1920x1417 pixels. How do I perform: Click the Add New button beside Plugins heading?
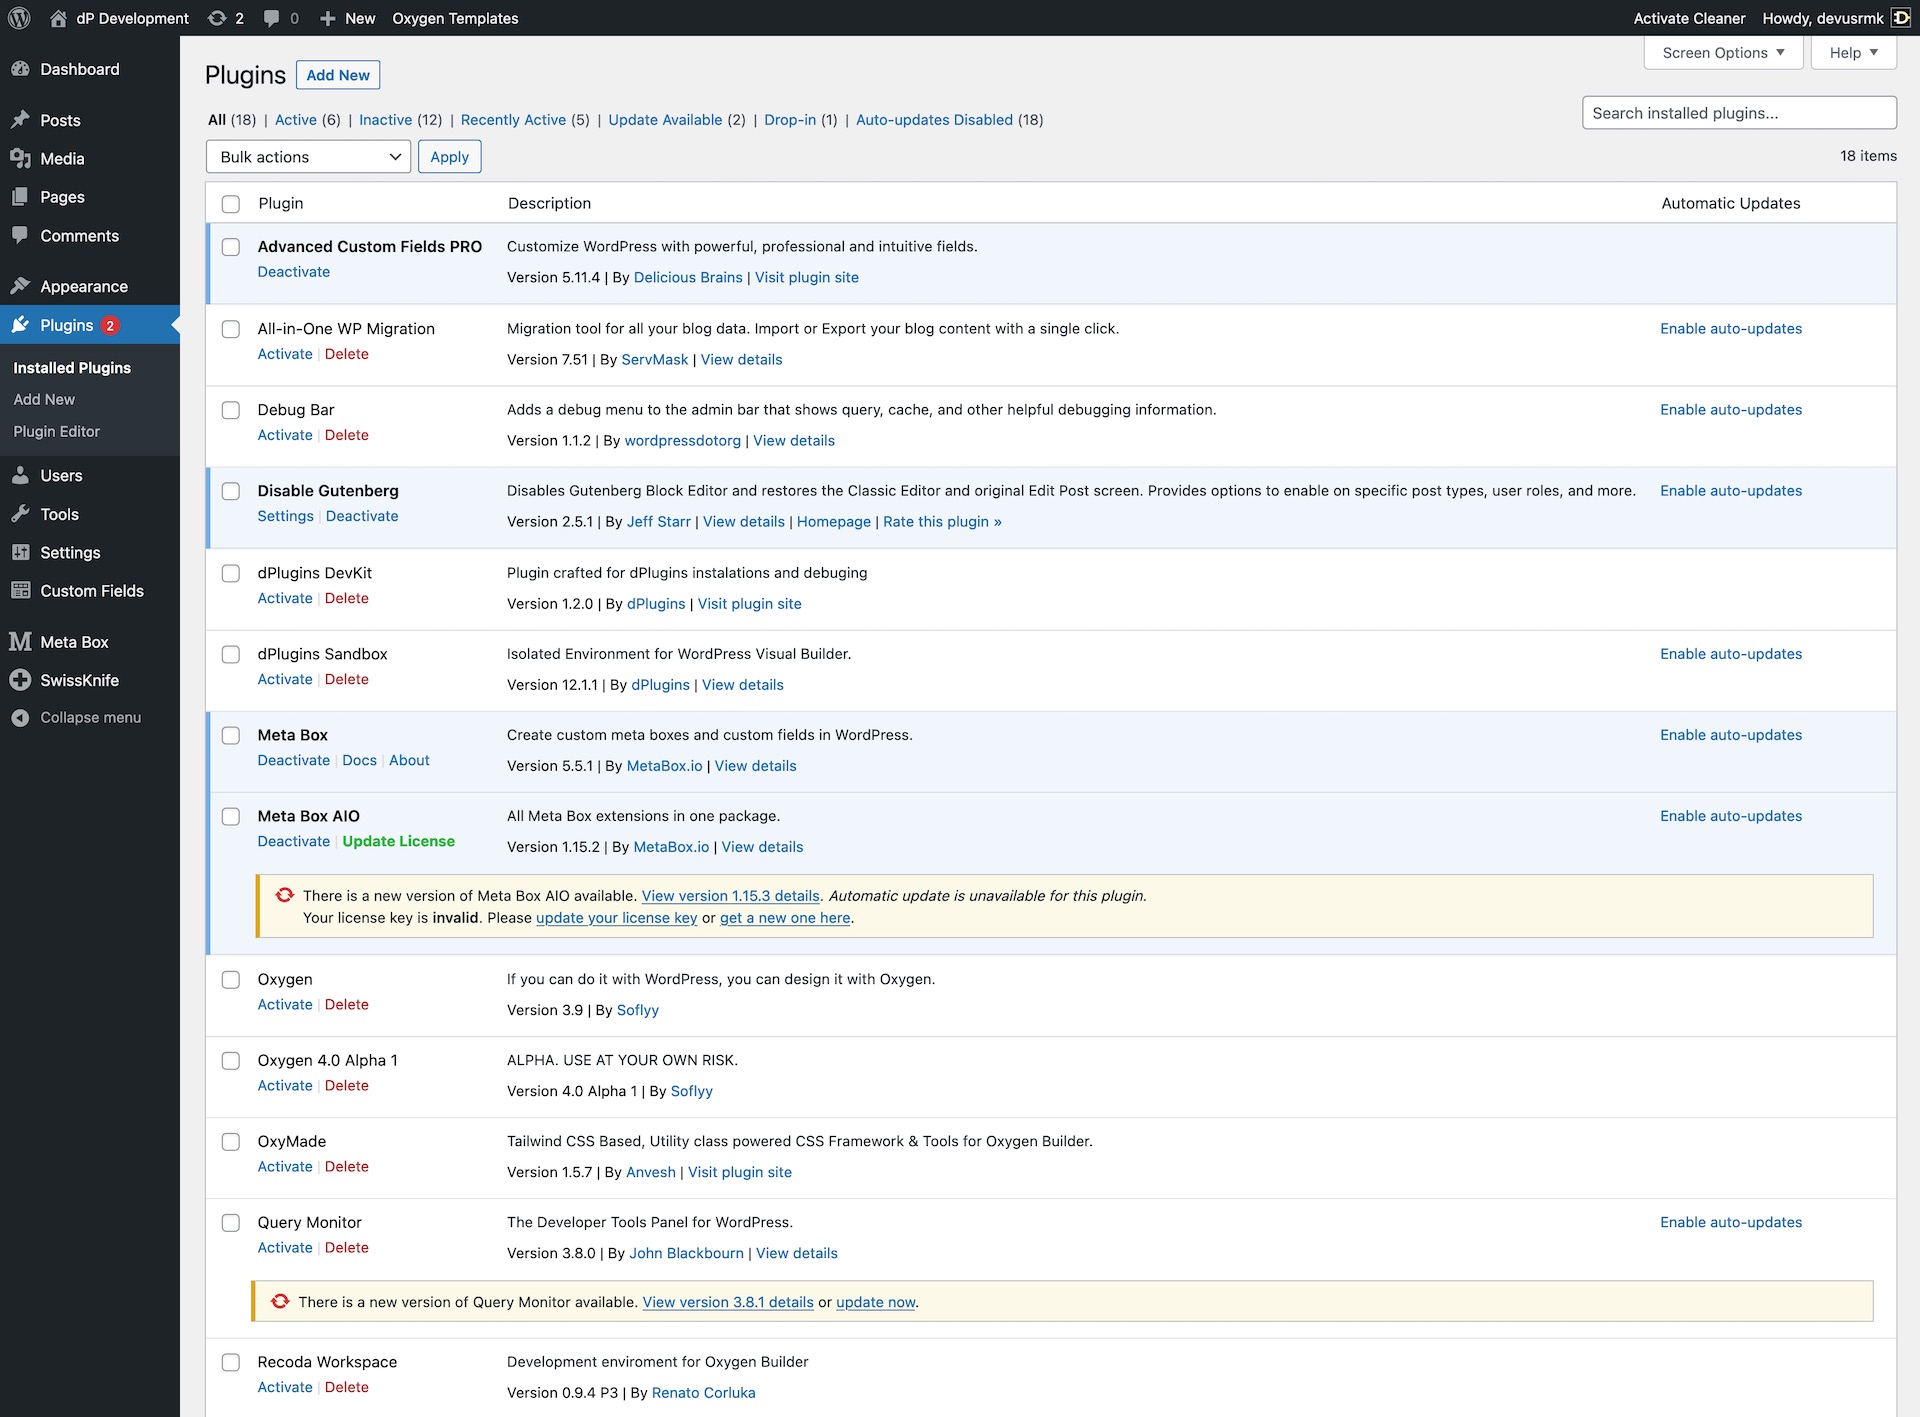coord(338,75)
